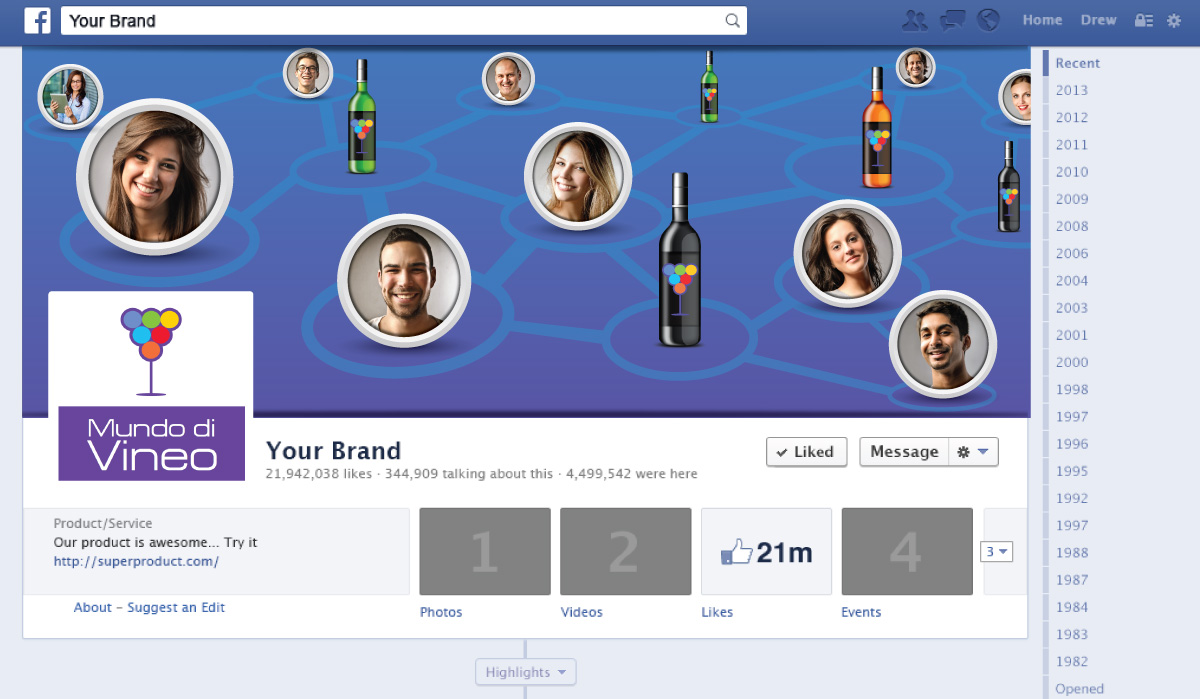Click the Message button

(x=903, y=451)
